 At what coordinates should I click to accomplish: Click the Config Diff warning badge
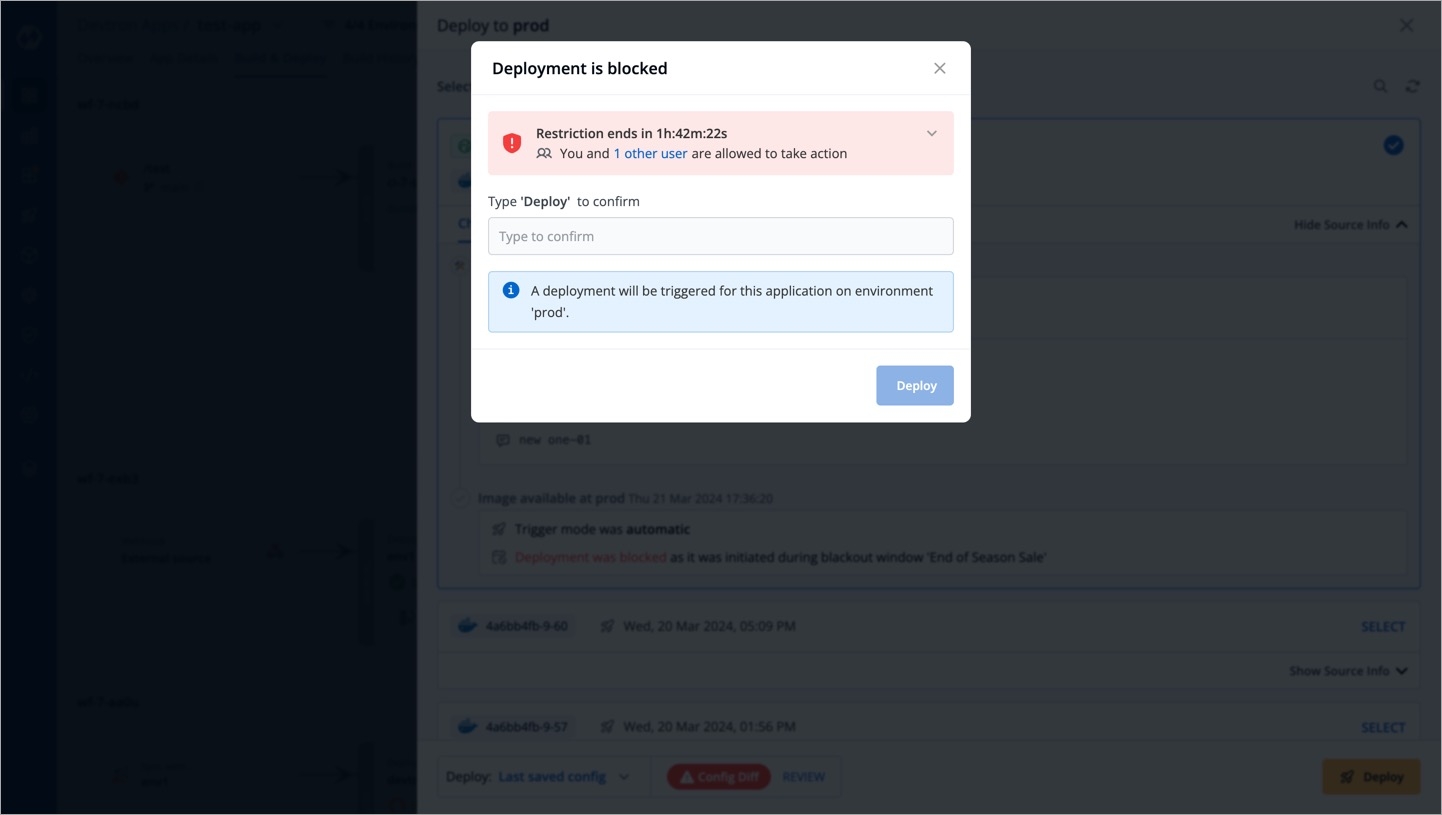click(x=719, y=777)
